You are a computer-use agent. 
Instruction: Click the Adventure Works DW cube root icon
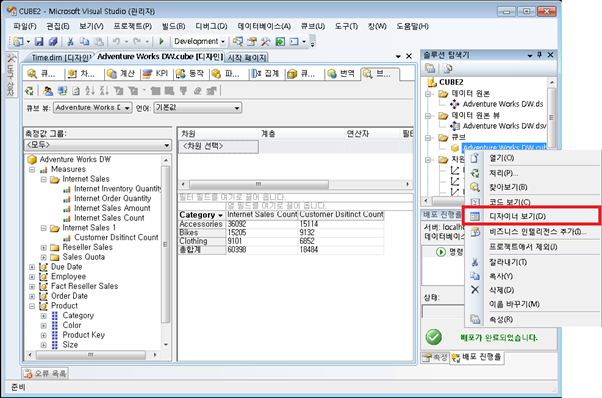32,159
